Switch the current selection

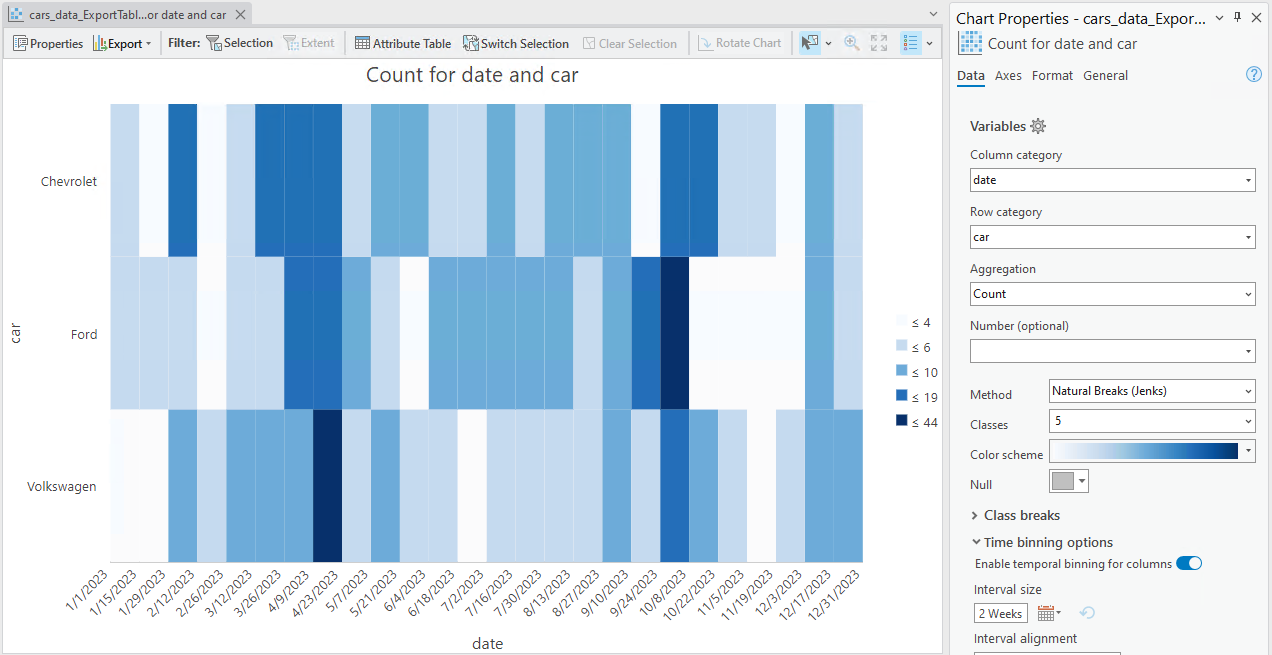point(516,43)
